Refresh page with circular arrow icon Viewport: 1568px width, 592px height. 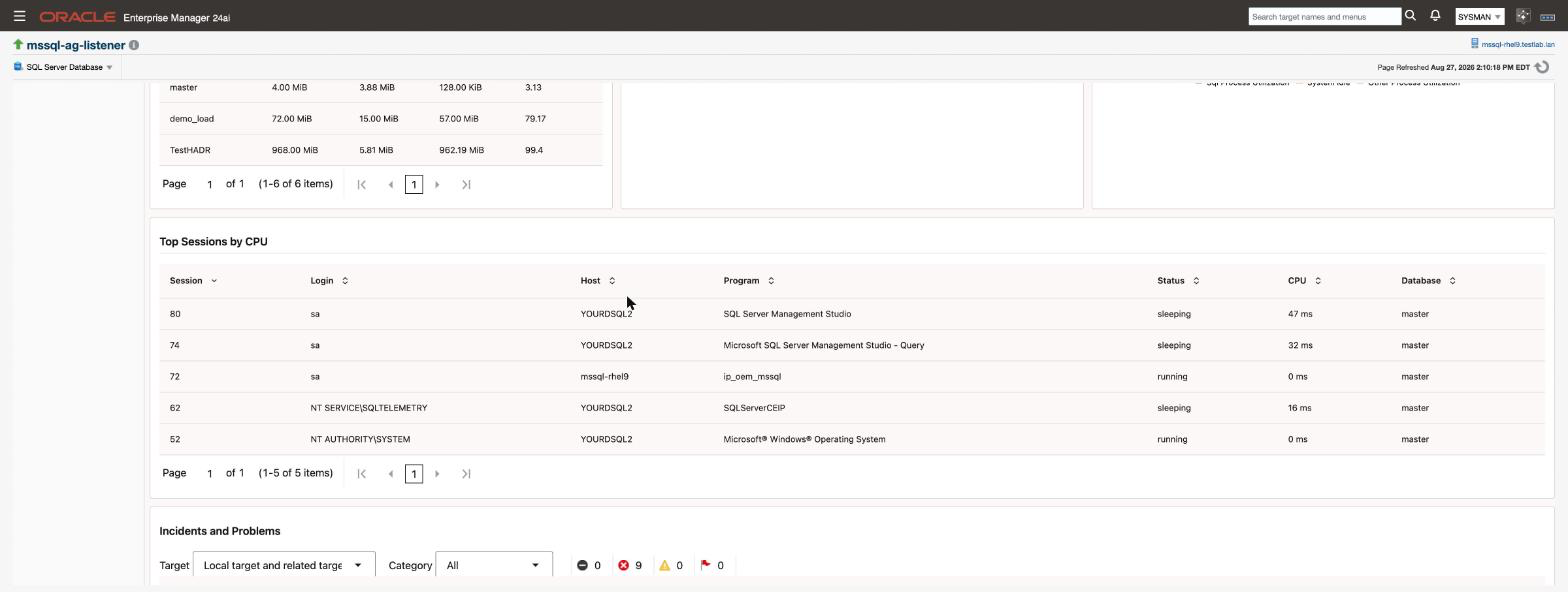tap(1542, 67)
